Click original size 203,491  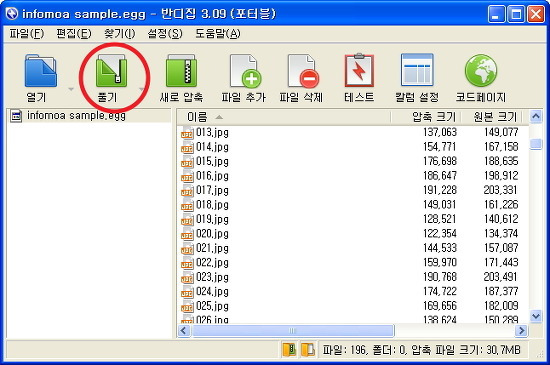(x=501, y=277)
